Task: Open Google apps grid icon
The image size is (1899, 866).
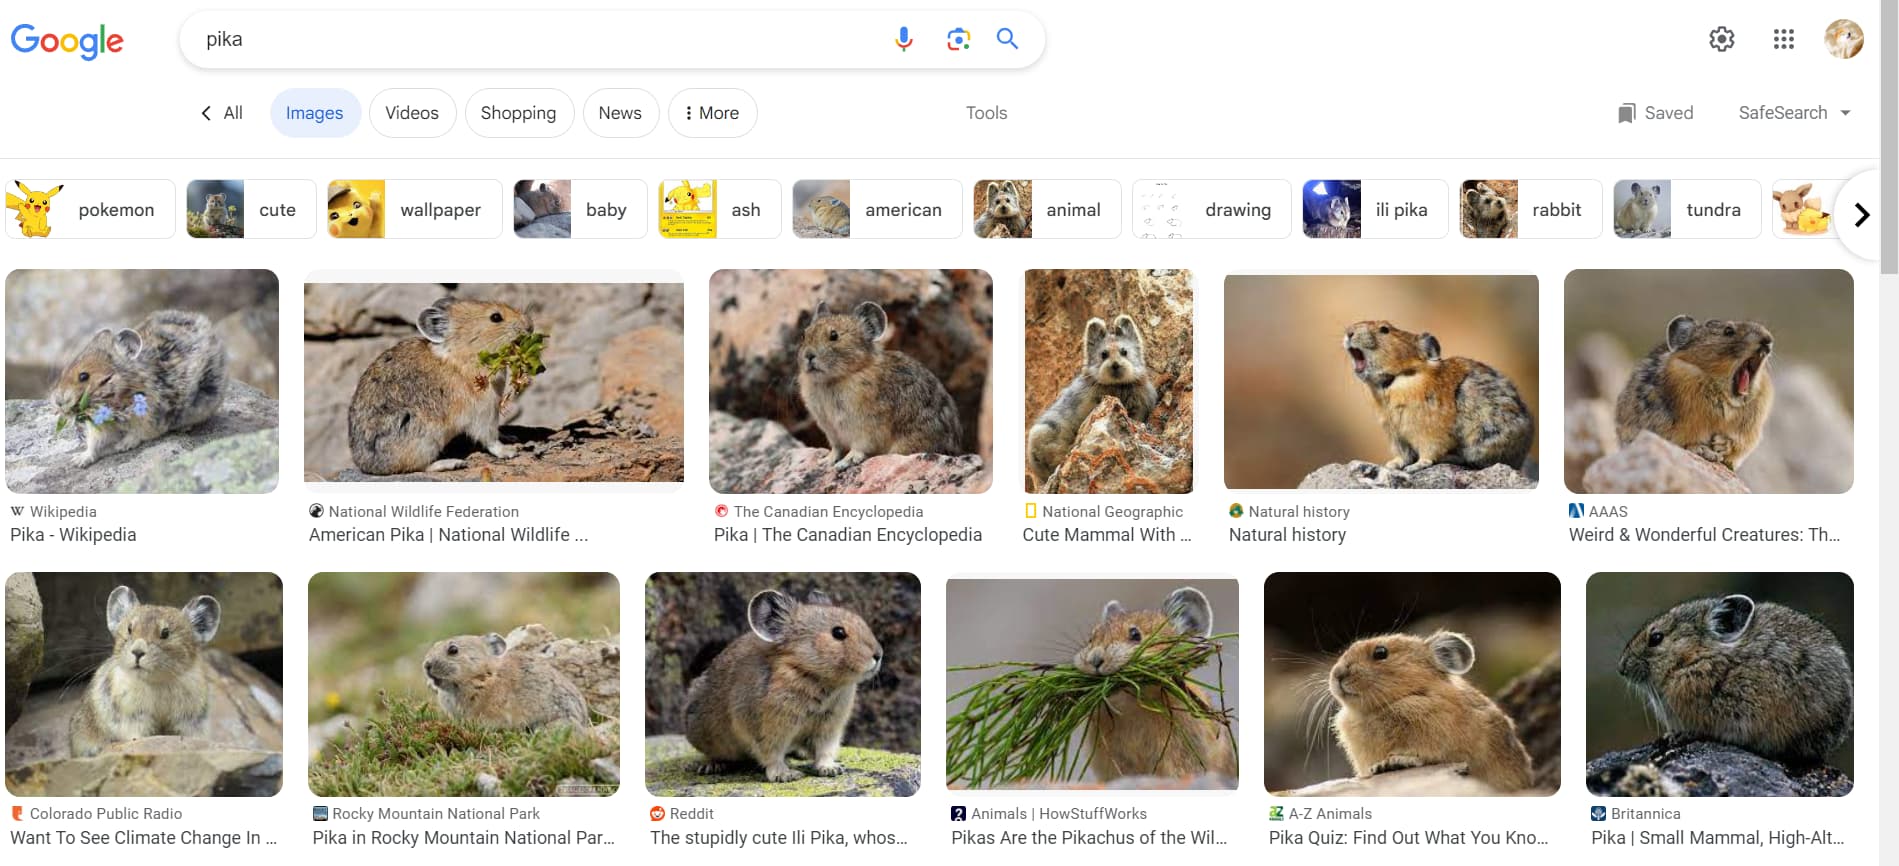Action: pos(1783,39)
